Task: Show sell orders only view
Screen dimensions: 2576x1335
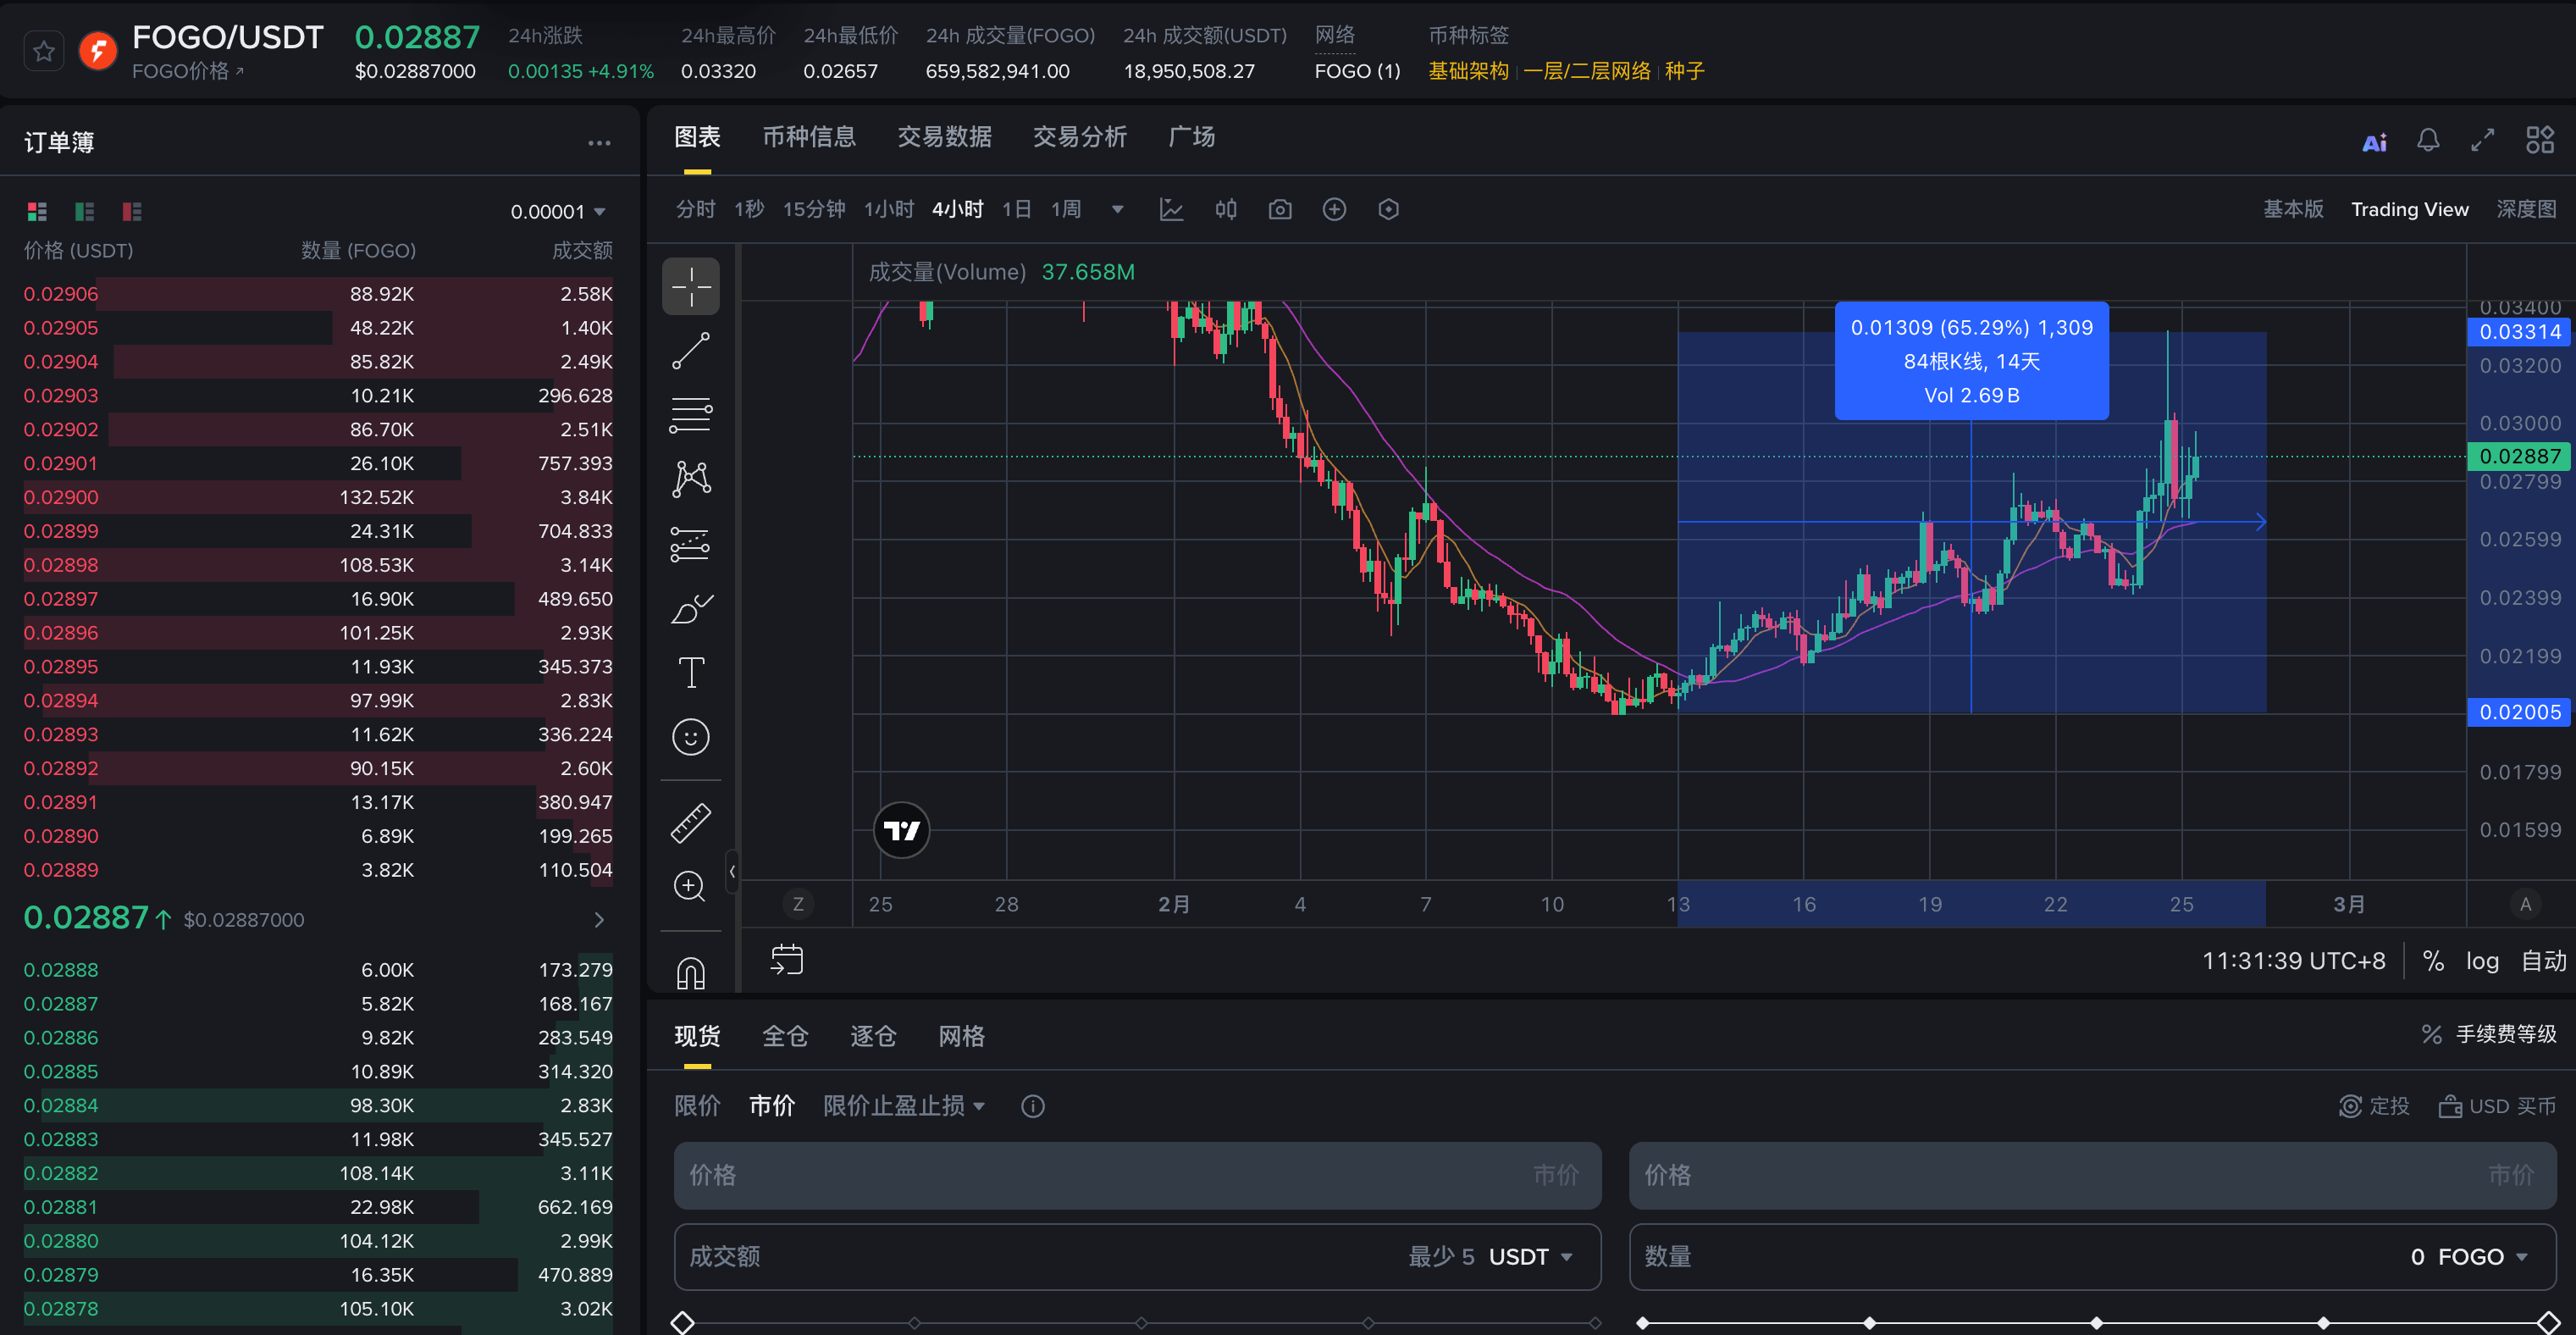Action: coord(132,211)
